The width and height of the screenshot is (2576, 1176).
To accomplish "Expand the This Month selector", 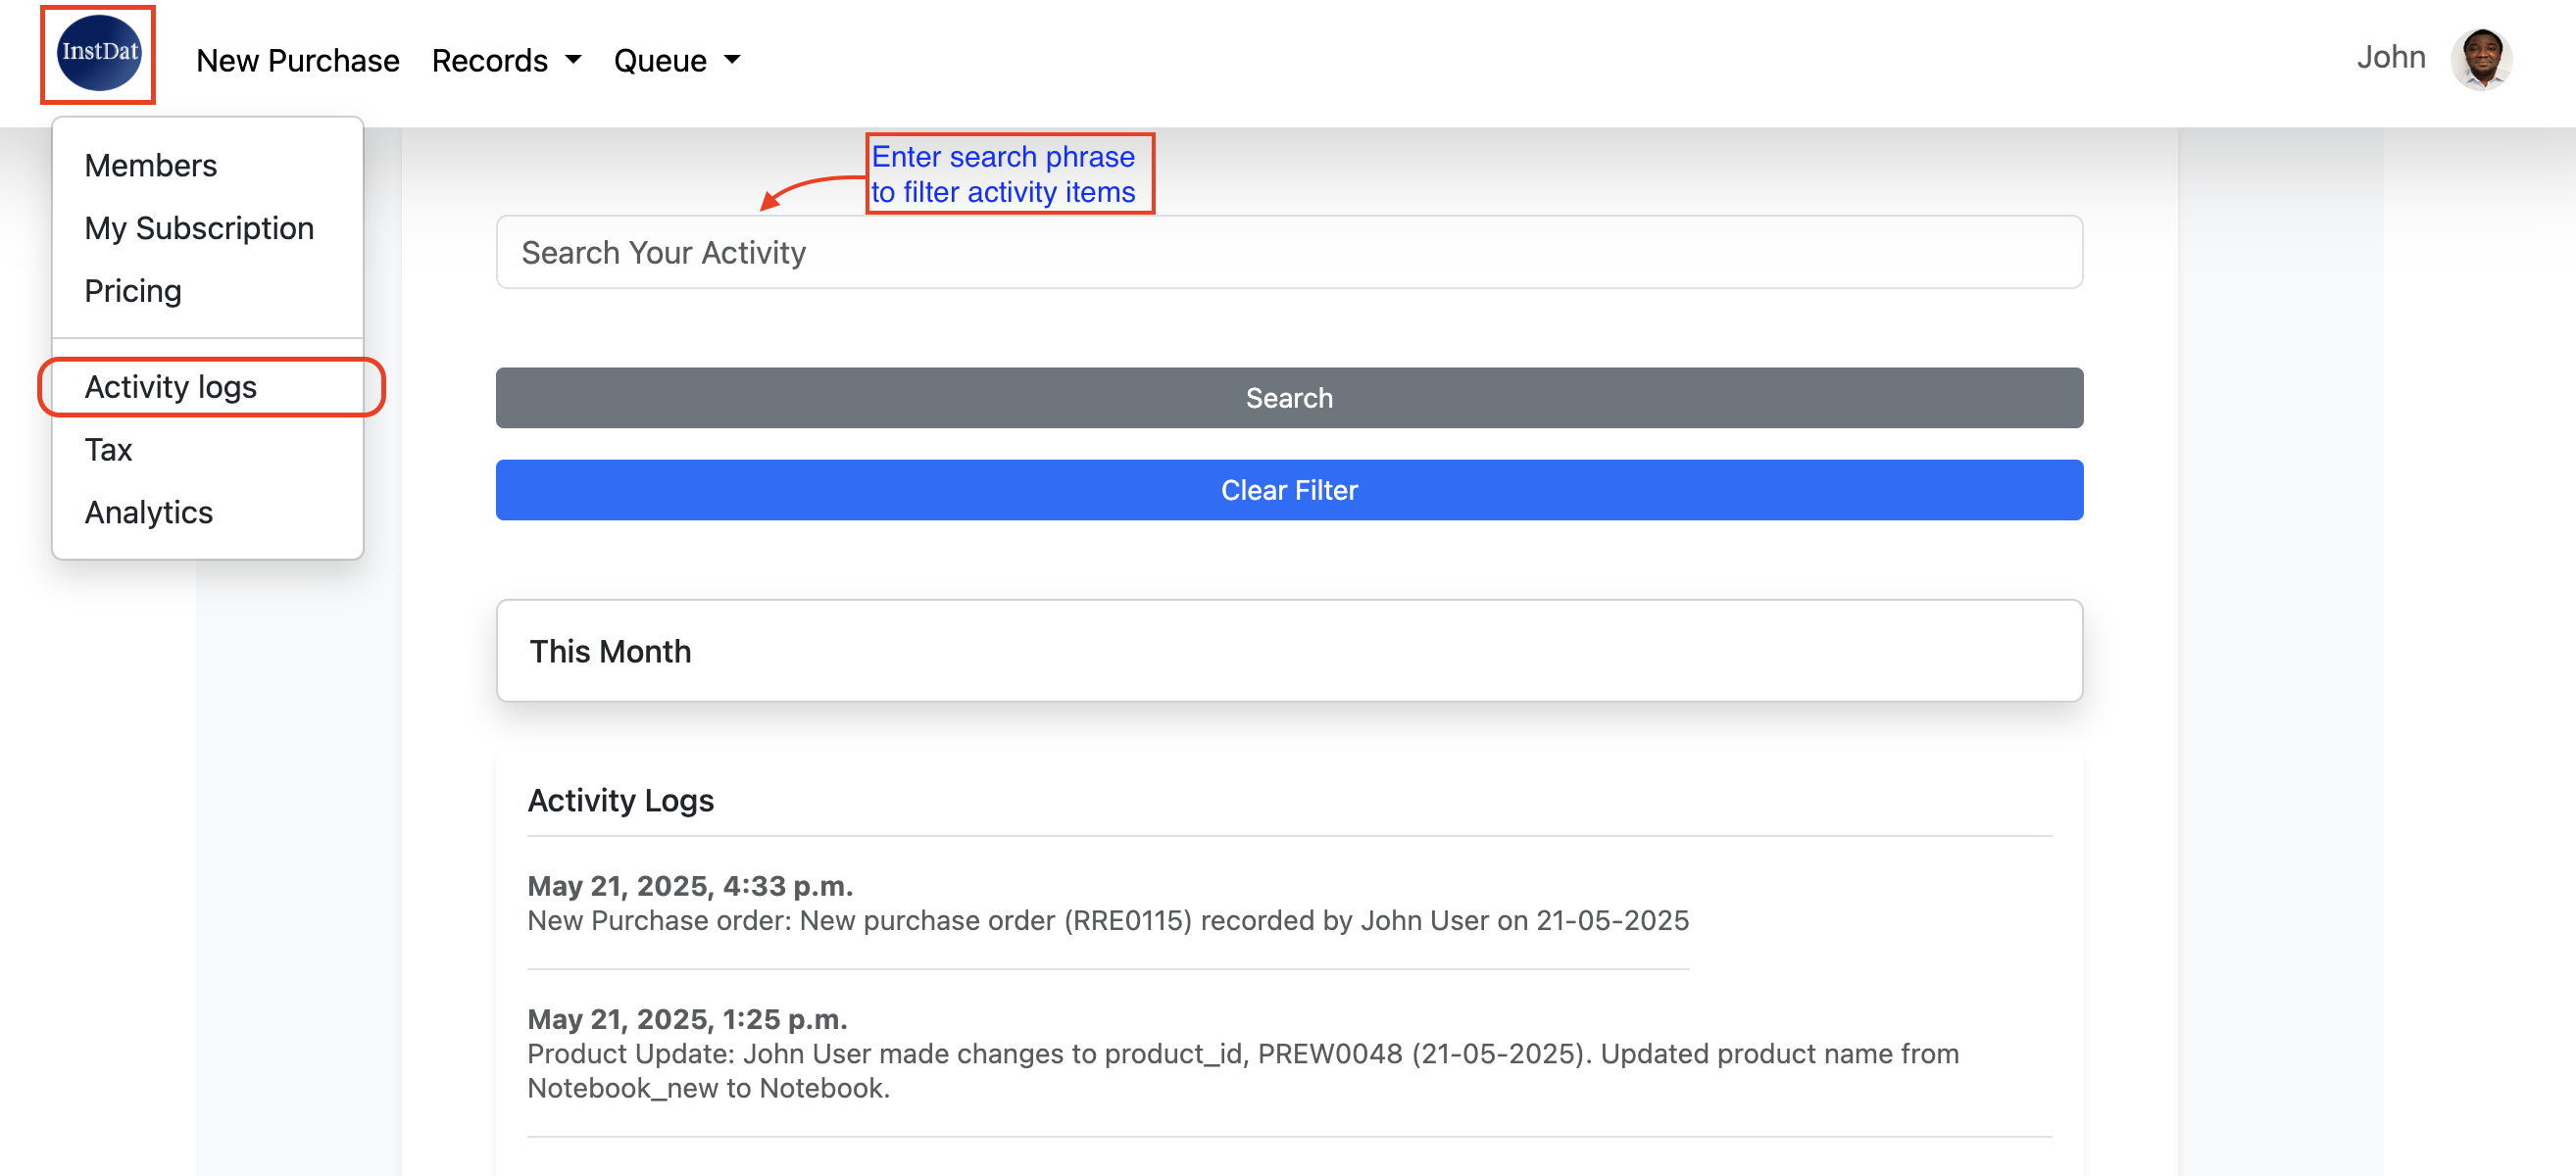I will pos(1288,651).
